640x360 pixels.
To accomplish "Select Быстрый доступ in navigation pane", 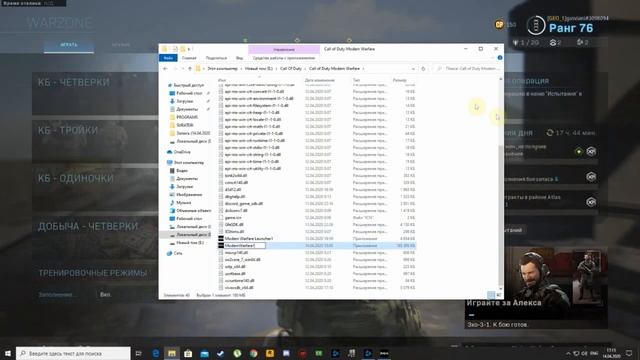I will pos(188,85).
